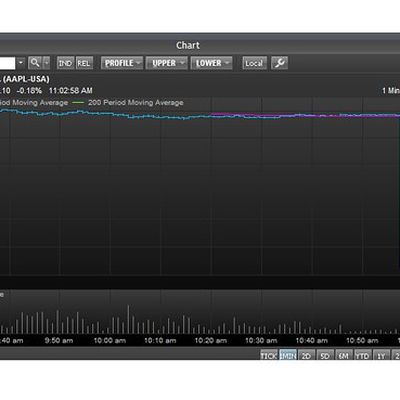Switch to the 5D time range
Image resolution: width=400 pixels, height=400 pixels.
tap(325, 355)
